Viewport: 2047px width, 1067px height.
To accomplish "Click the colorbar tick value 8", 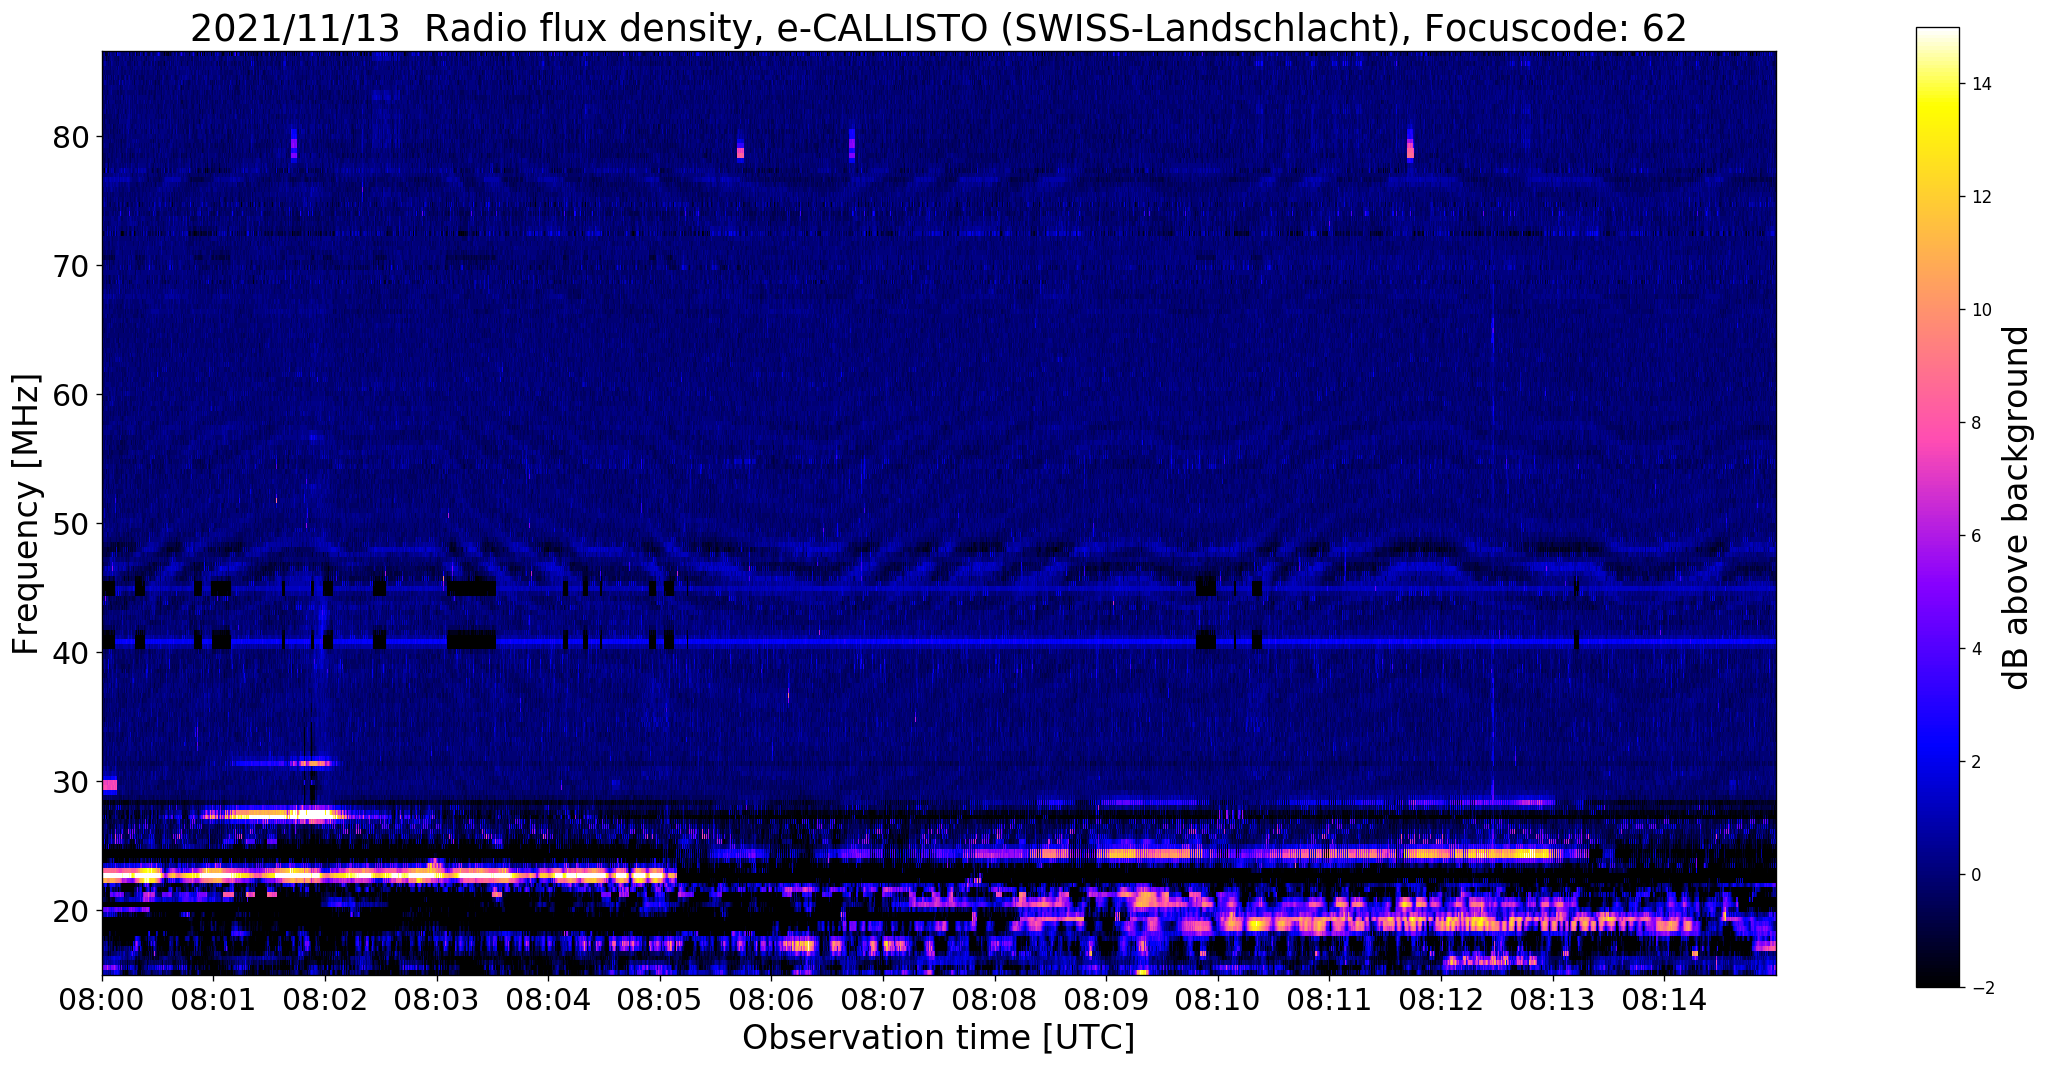I will click(x=1974, y=423).
